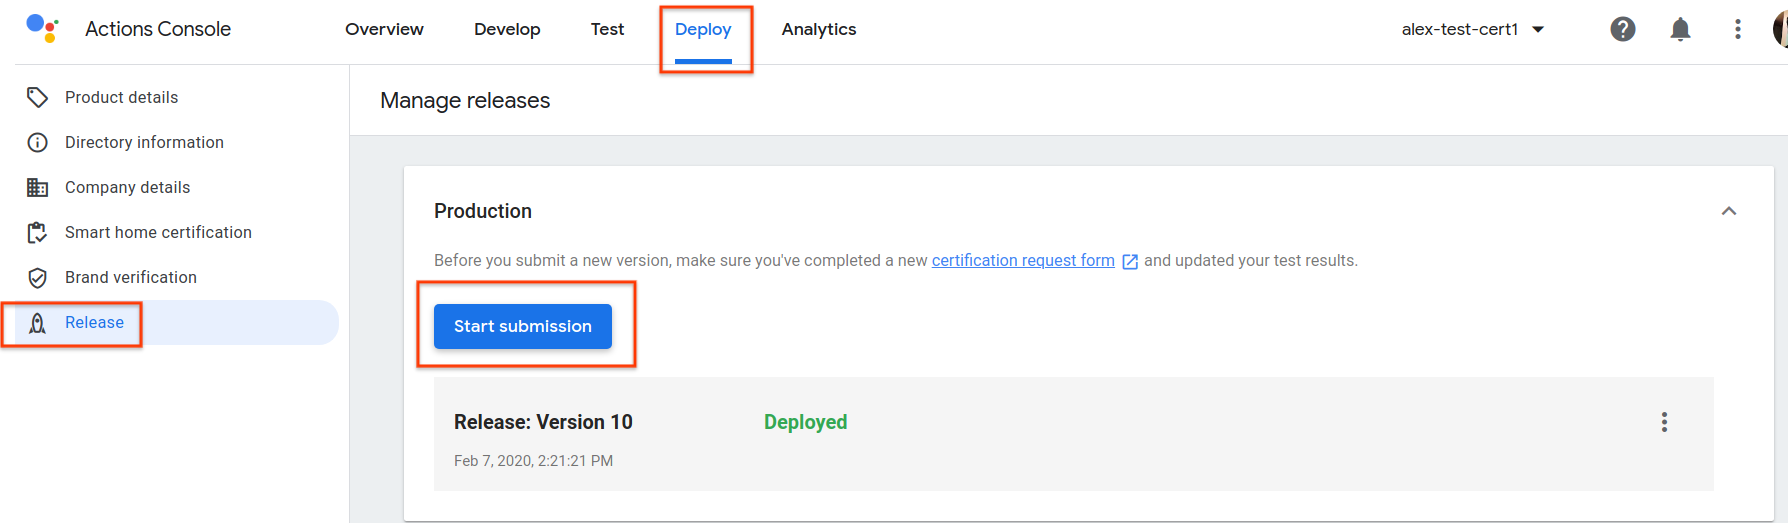Click the Company details building icon
Image resolution: width=1791 pixels, height=526 pixels.
(38, 187)
